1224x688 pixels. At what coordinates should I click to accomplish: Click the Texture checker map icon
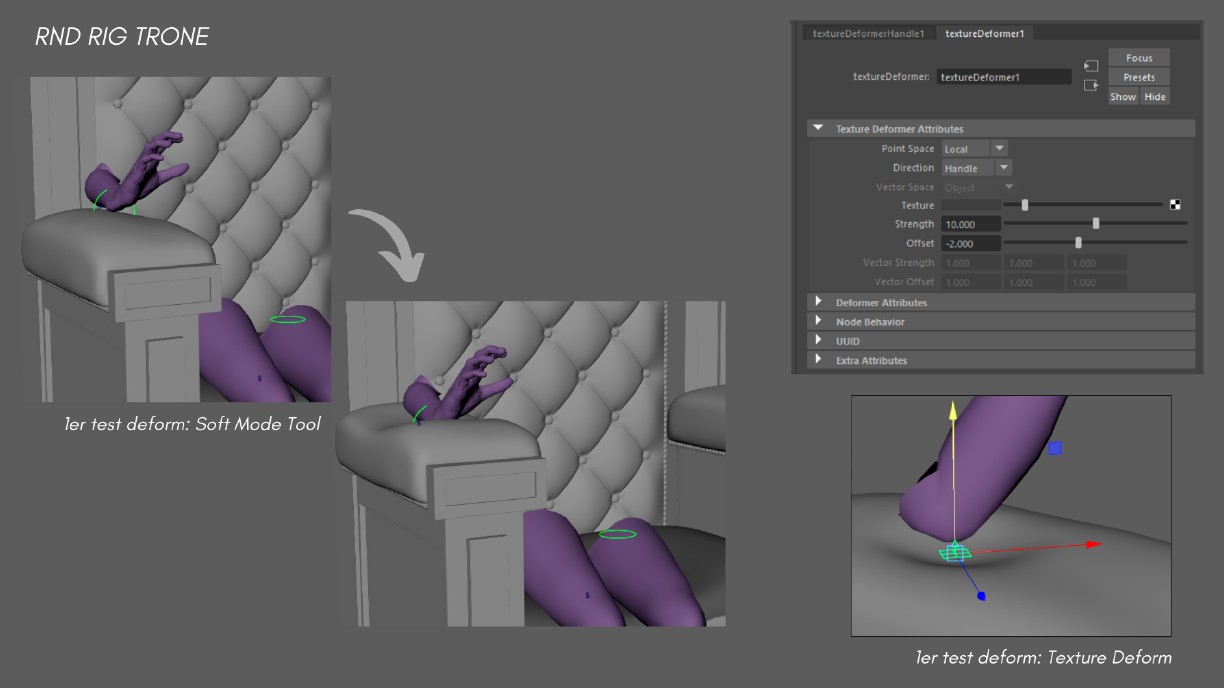point(1175,205)
